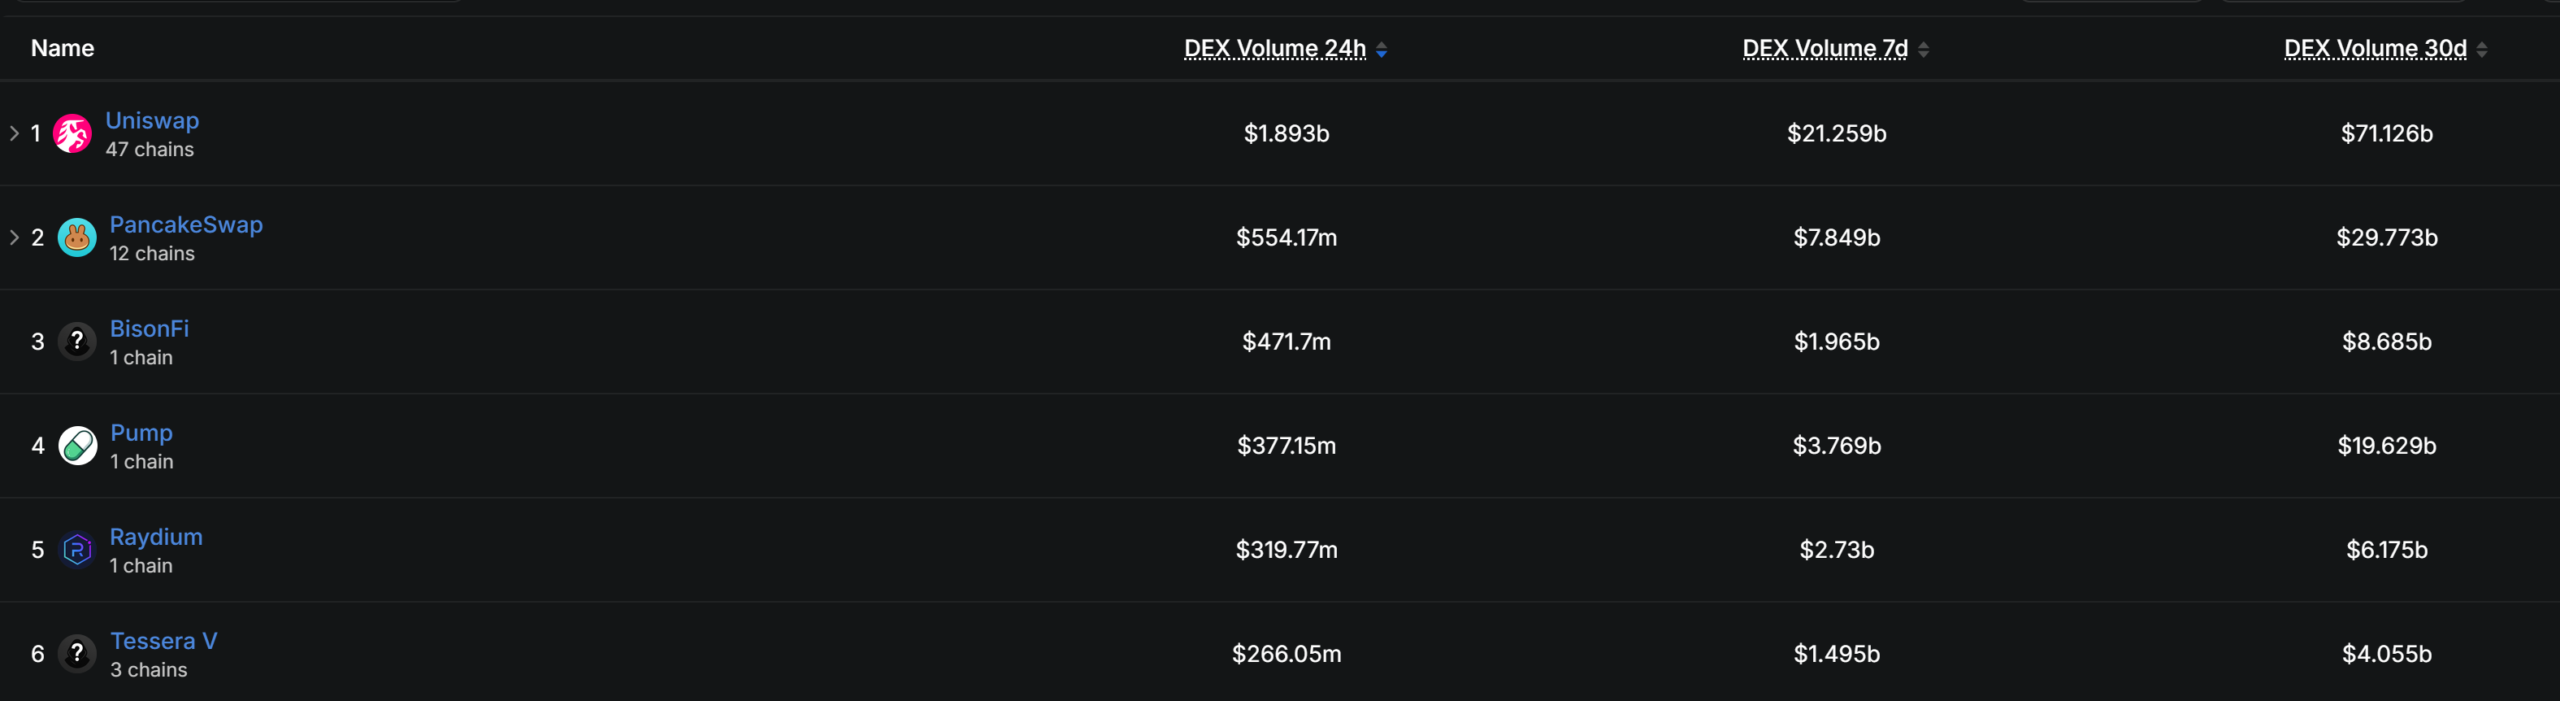This screenshot has width=2560, height=701.
Task: Open the Pump protocol link
Action: [x=141, y=433]
